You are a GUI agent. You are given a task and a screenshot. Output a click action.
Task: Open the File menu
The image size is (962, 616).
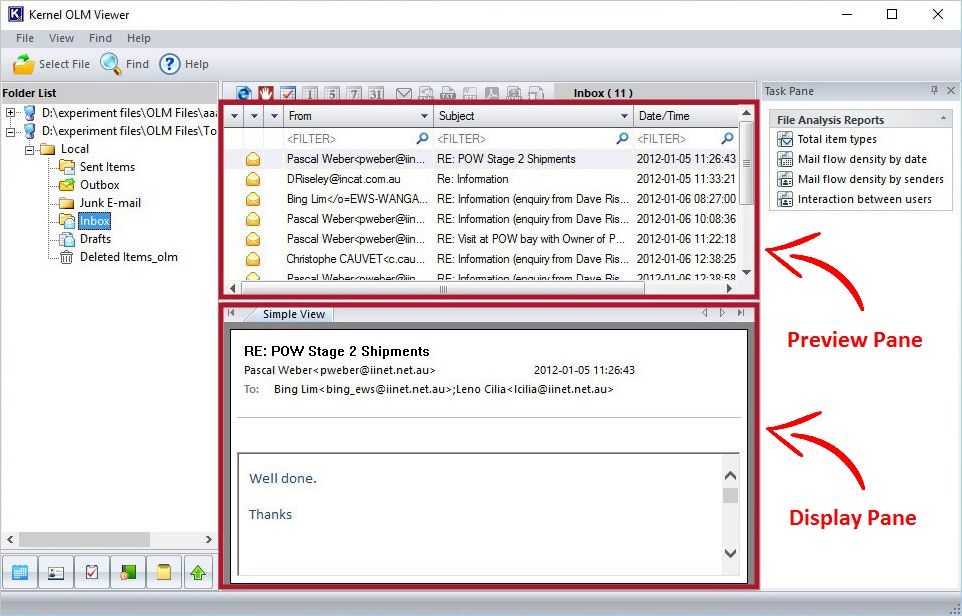click(x=25, y=38)
